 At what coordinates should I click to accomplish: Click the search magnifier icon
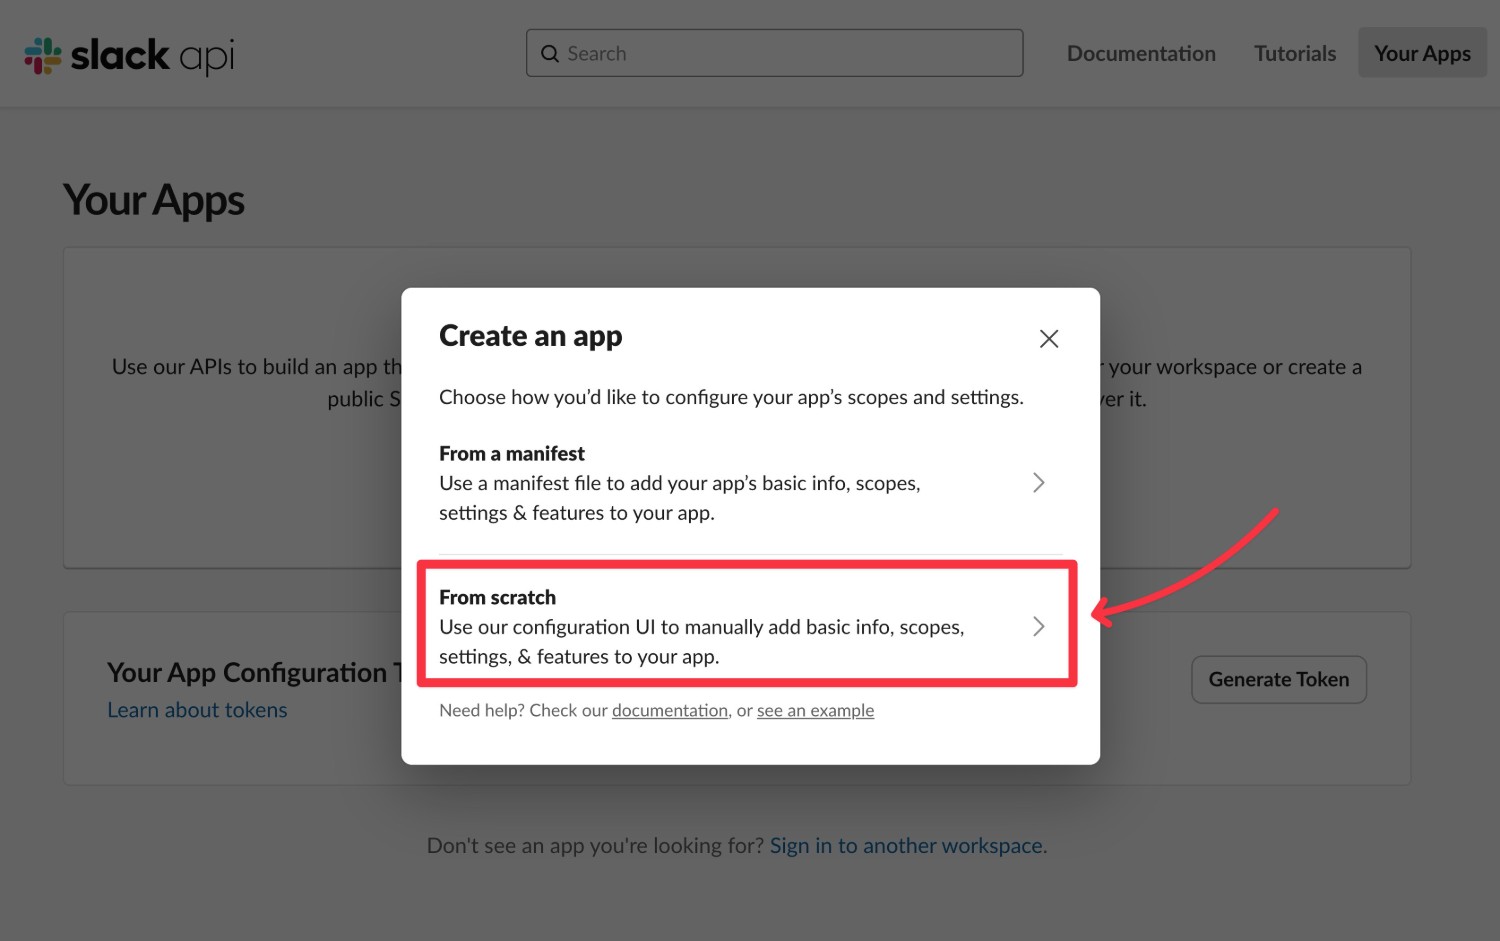(x=550, y=54)
